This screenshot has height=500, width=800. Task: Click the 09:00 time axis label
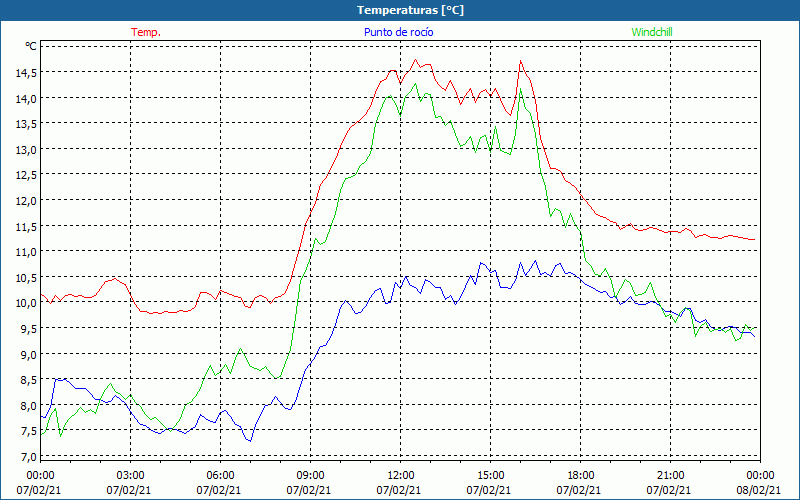pos(310,475)
